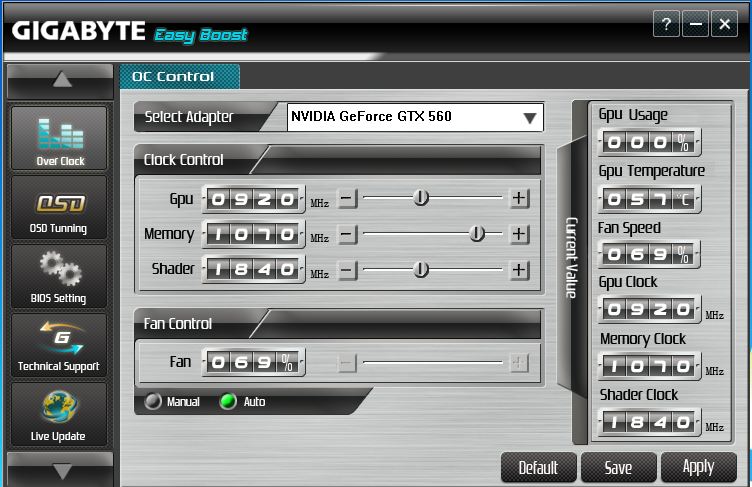Viewport: 752px width, 487px height.
Task: Click the Fan Speed readout display
Action: click(x=650, y=254)
